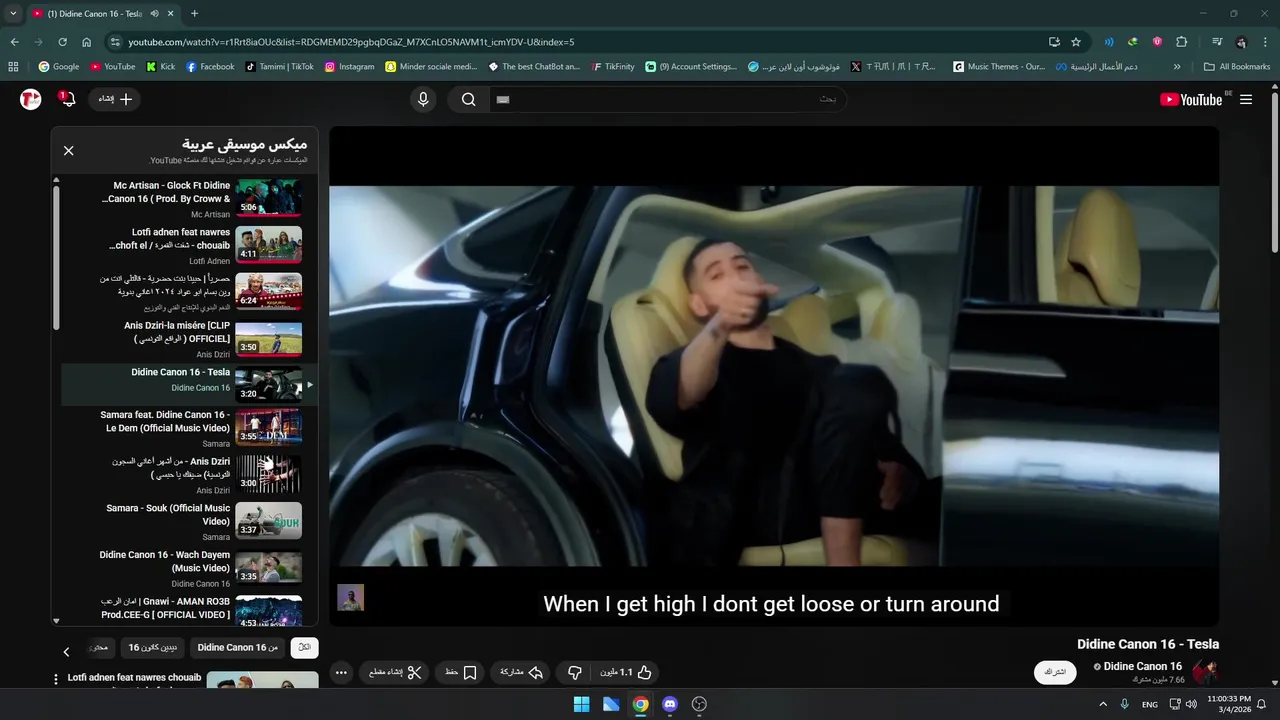
Task: Select 'من Didine Canon 16' filter chip
Action: click(x=237, y=648)
